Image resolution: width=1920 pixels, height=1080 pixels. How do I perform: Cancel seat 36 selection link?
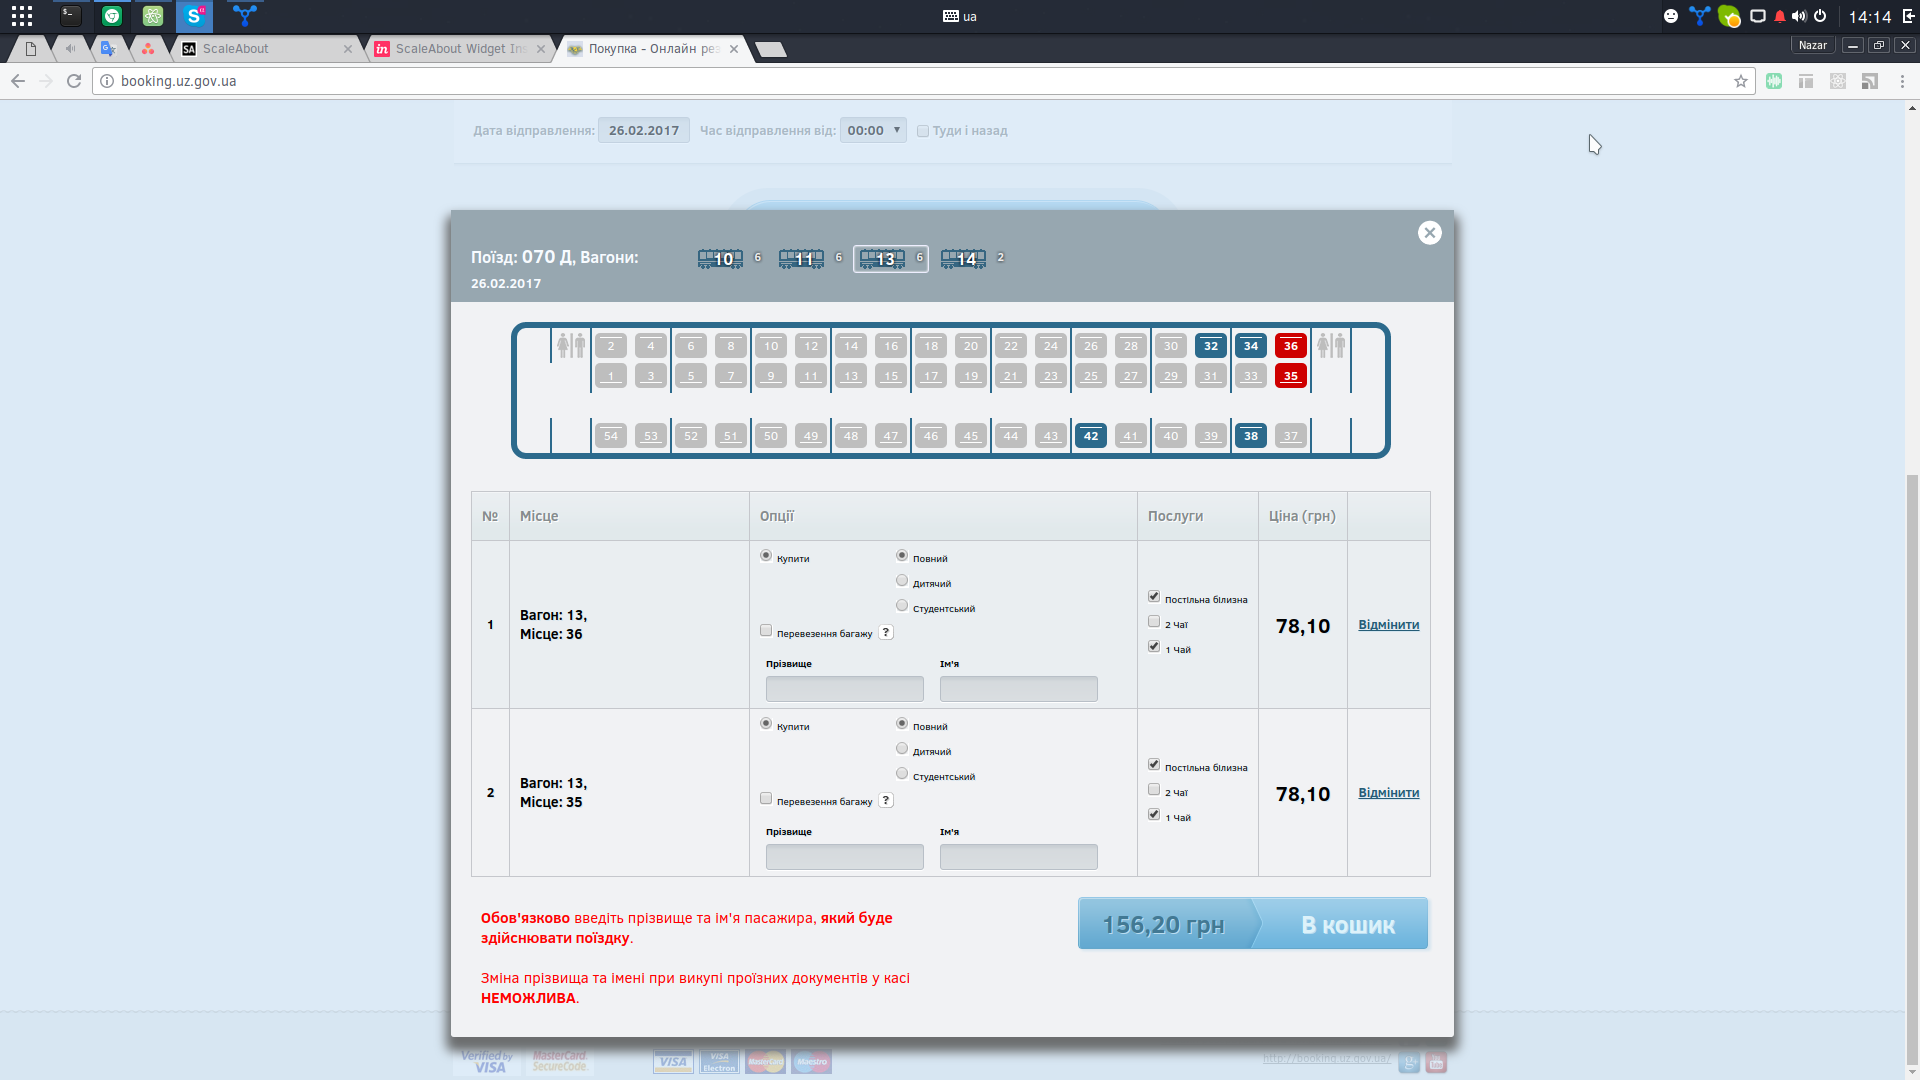(x=1389, y=625)
